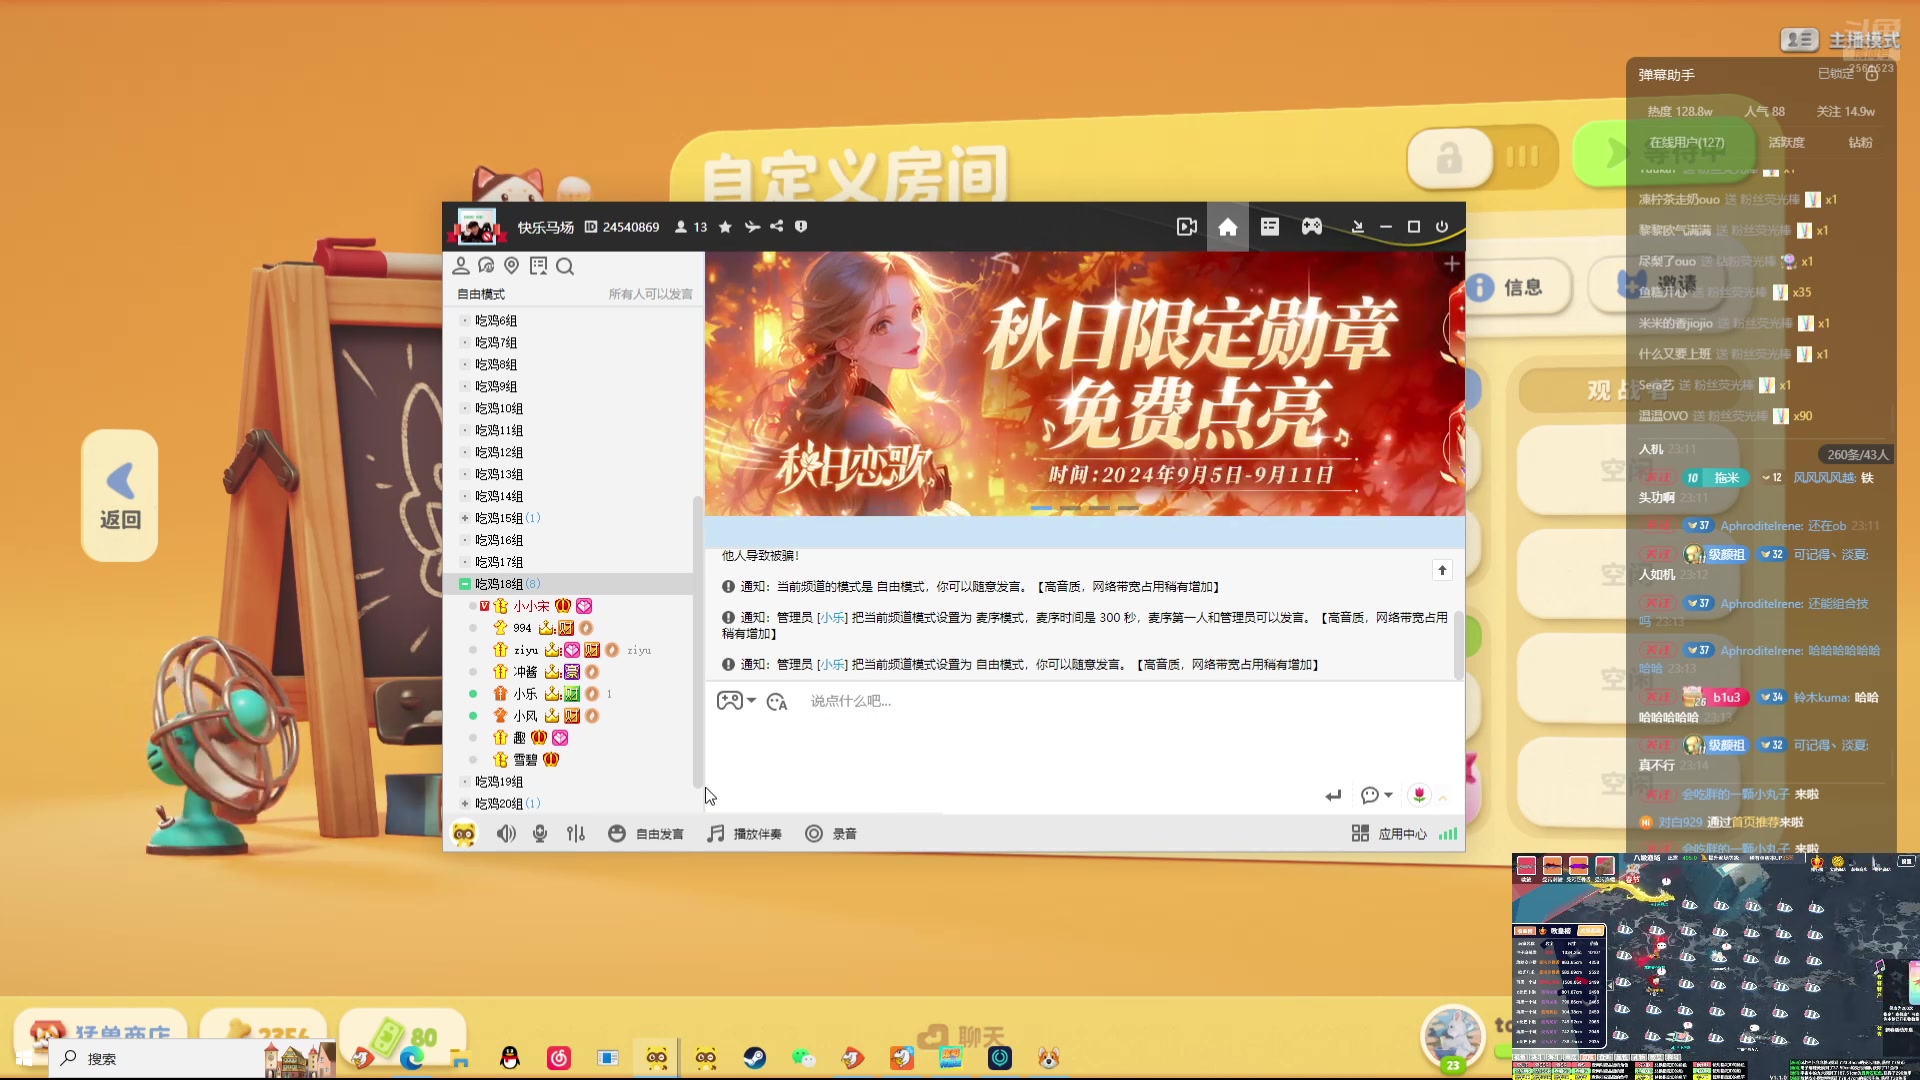Switch to the 钻粉 tab in 弹幕助手

point(1860,142)
